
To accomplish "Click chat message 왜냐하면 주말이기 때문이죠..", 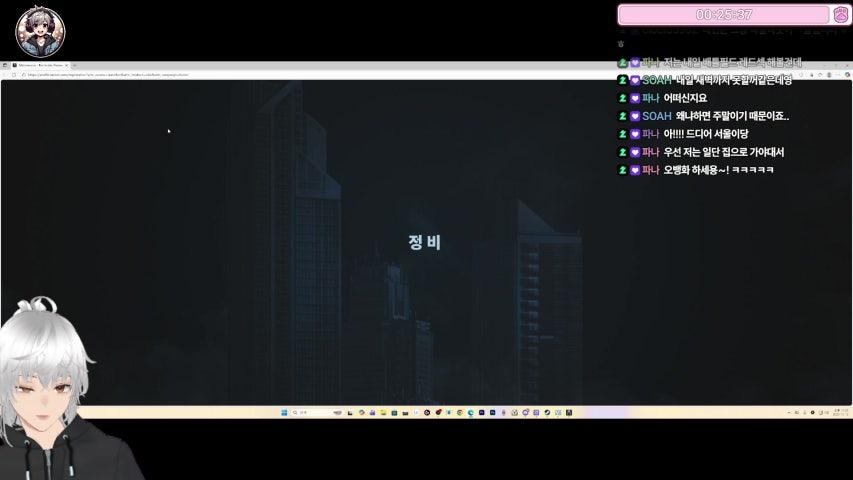I will (x=732, y=116).
